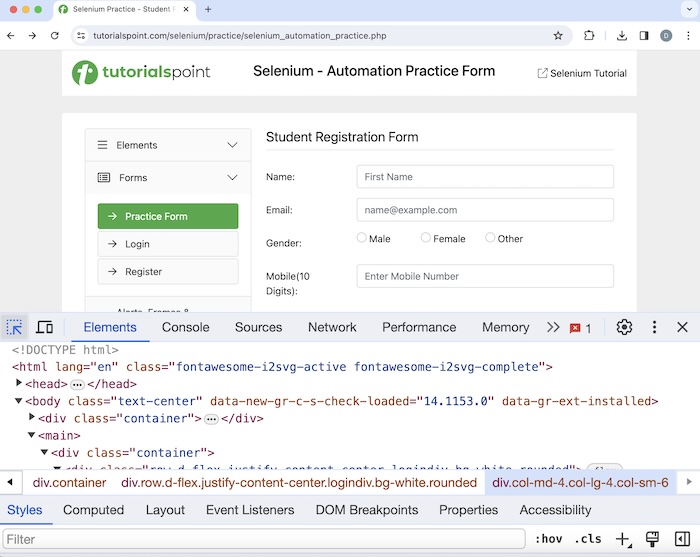Image resolution: width=700 pixels, height=557 pixels.
Task: Click the Practice Form button
Action: pyautogui.click(x=168, y=216)
